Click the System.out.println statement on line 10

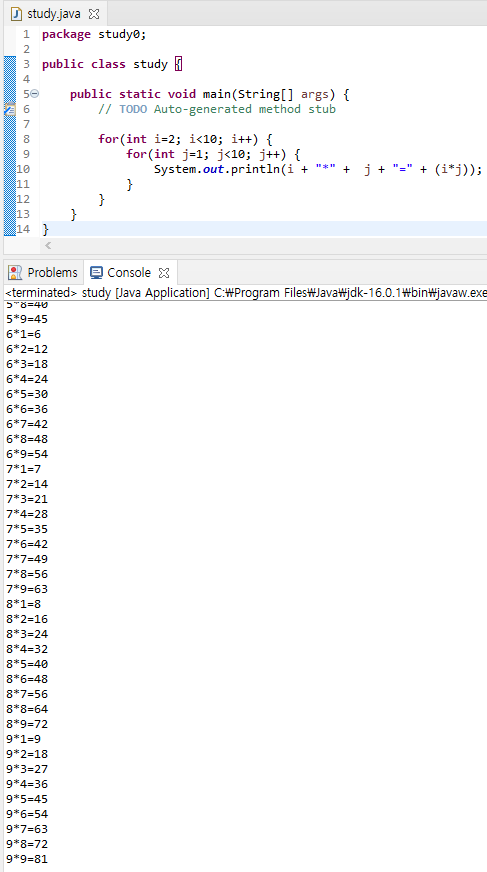click(x=318, y=169)
